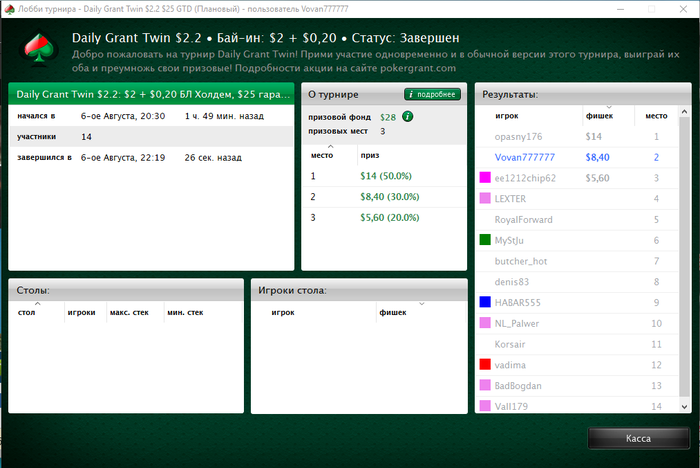Sort prize table by место header
Viewport: 700px width, 468px height.
click(x=322, y=155)
